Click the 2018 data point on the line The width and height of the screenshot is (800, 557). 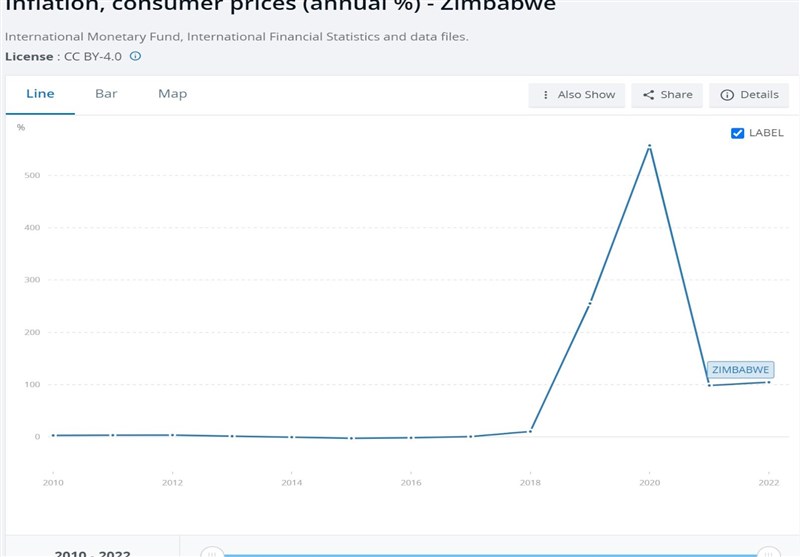[x=530, y=431]
